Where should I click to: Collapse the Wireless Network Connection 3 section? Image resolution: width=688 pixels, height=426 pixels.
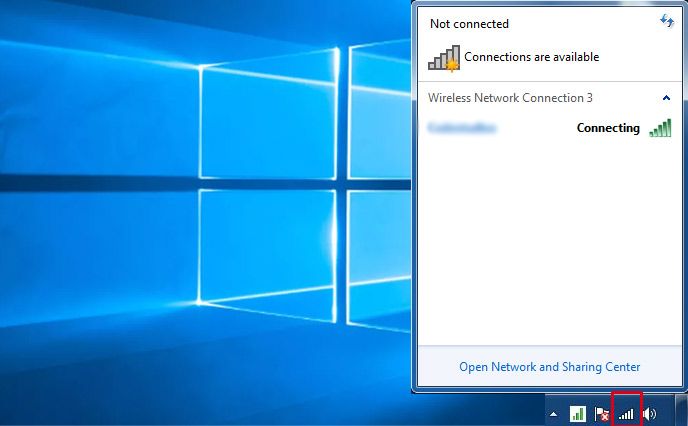click(666, 98)
